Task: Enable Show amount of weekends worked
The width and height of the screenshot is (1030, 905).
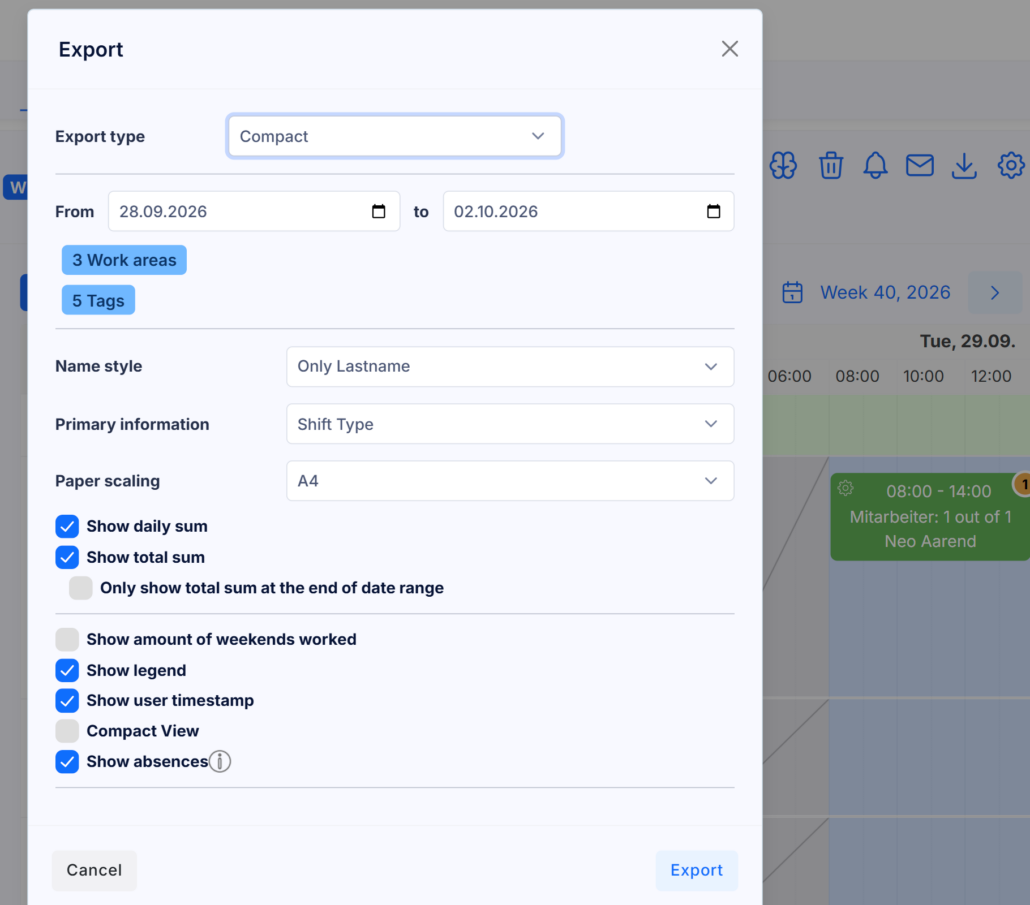Action: pos(67,640)
